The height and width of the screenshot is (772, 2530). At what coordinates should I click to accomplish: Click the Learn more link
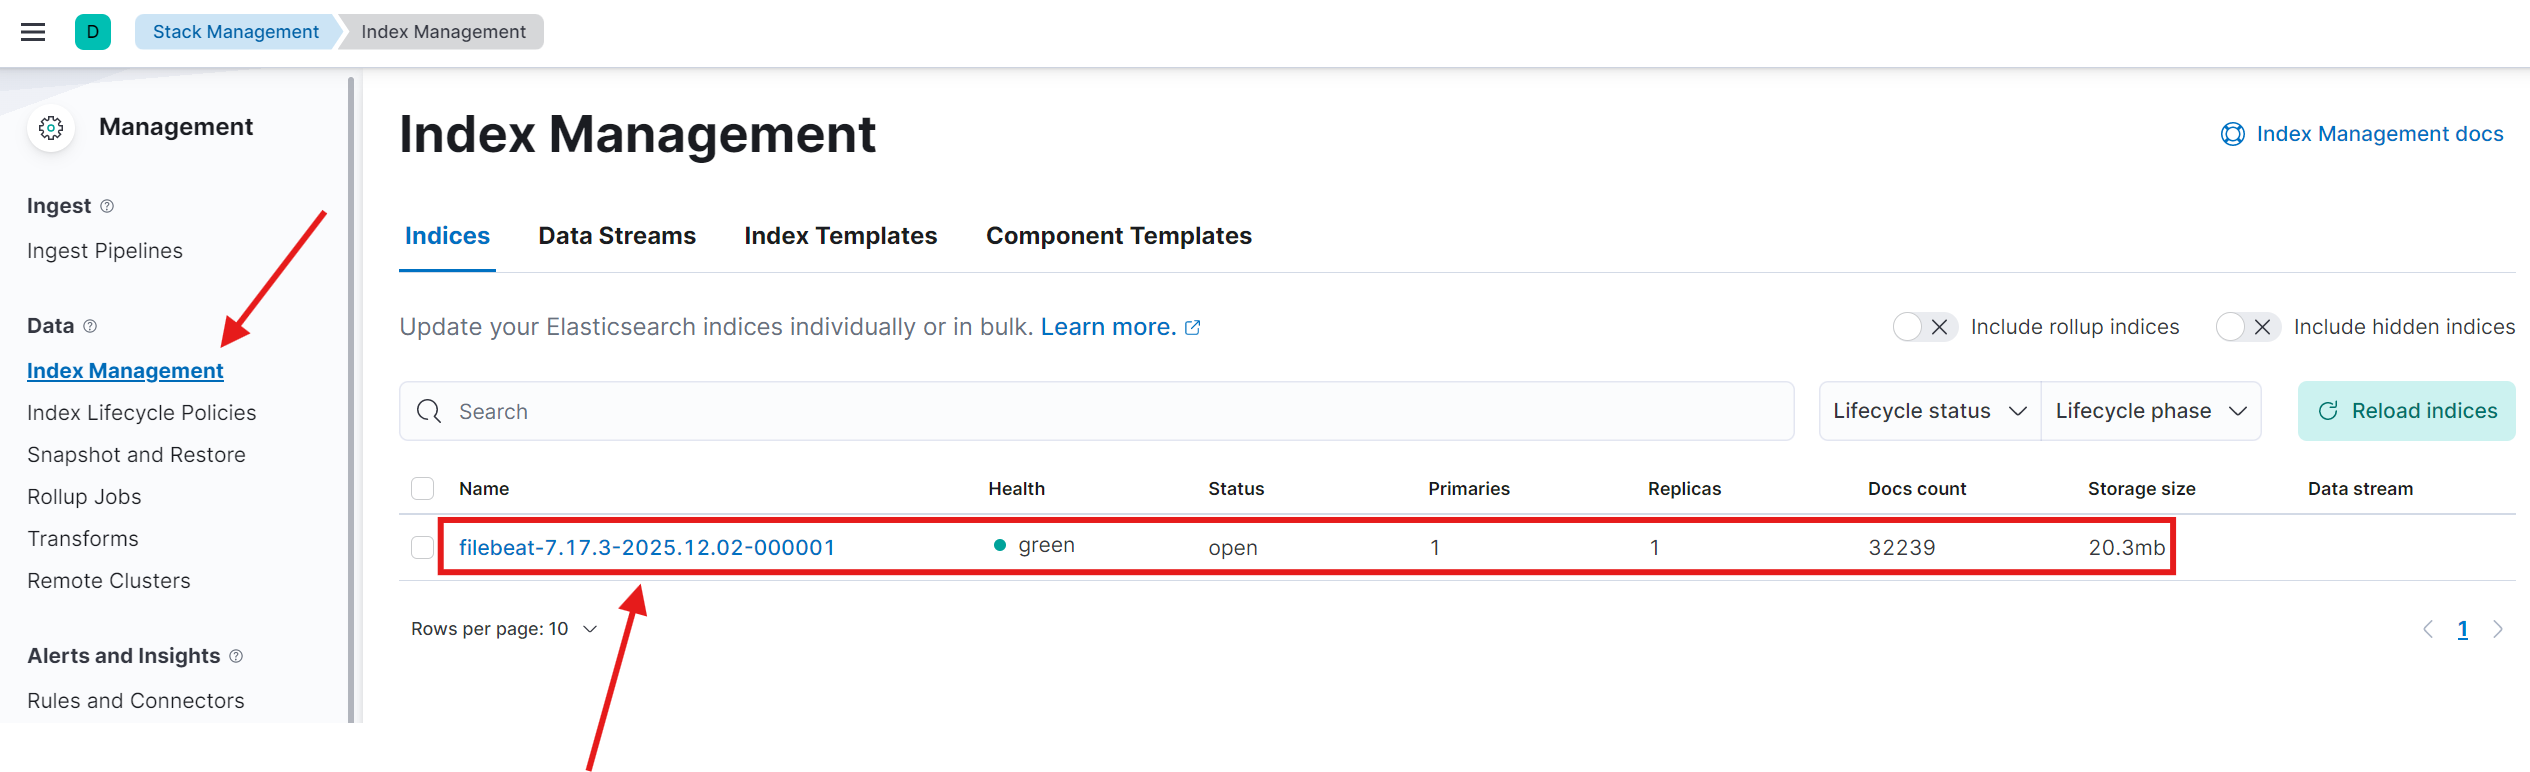coord(1110,326)
